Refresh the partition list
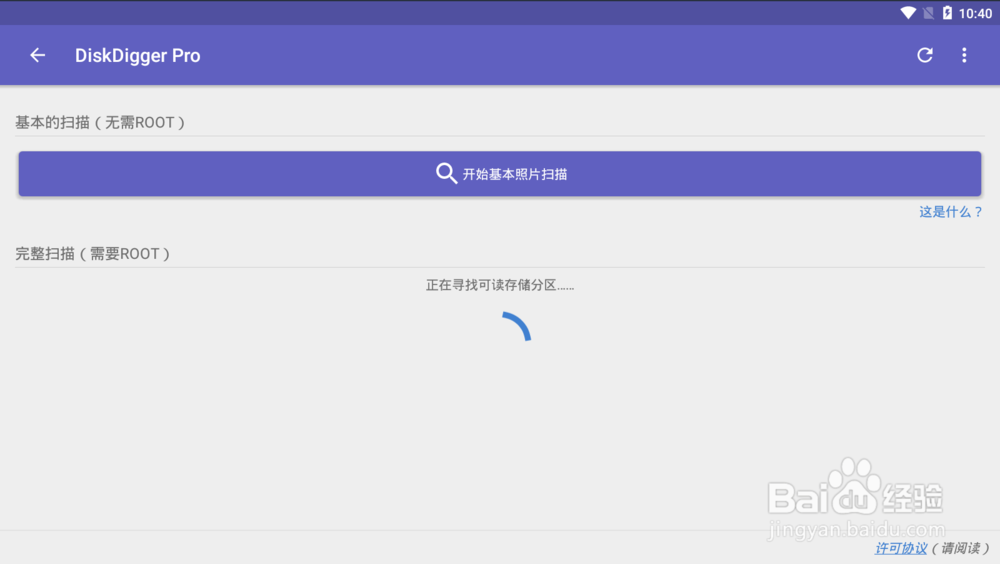Screen dimensions: 1000x564 (x=925, y=56)
